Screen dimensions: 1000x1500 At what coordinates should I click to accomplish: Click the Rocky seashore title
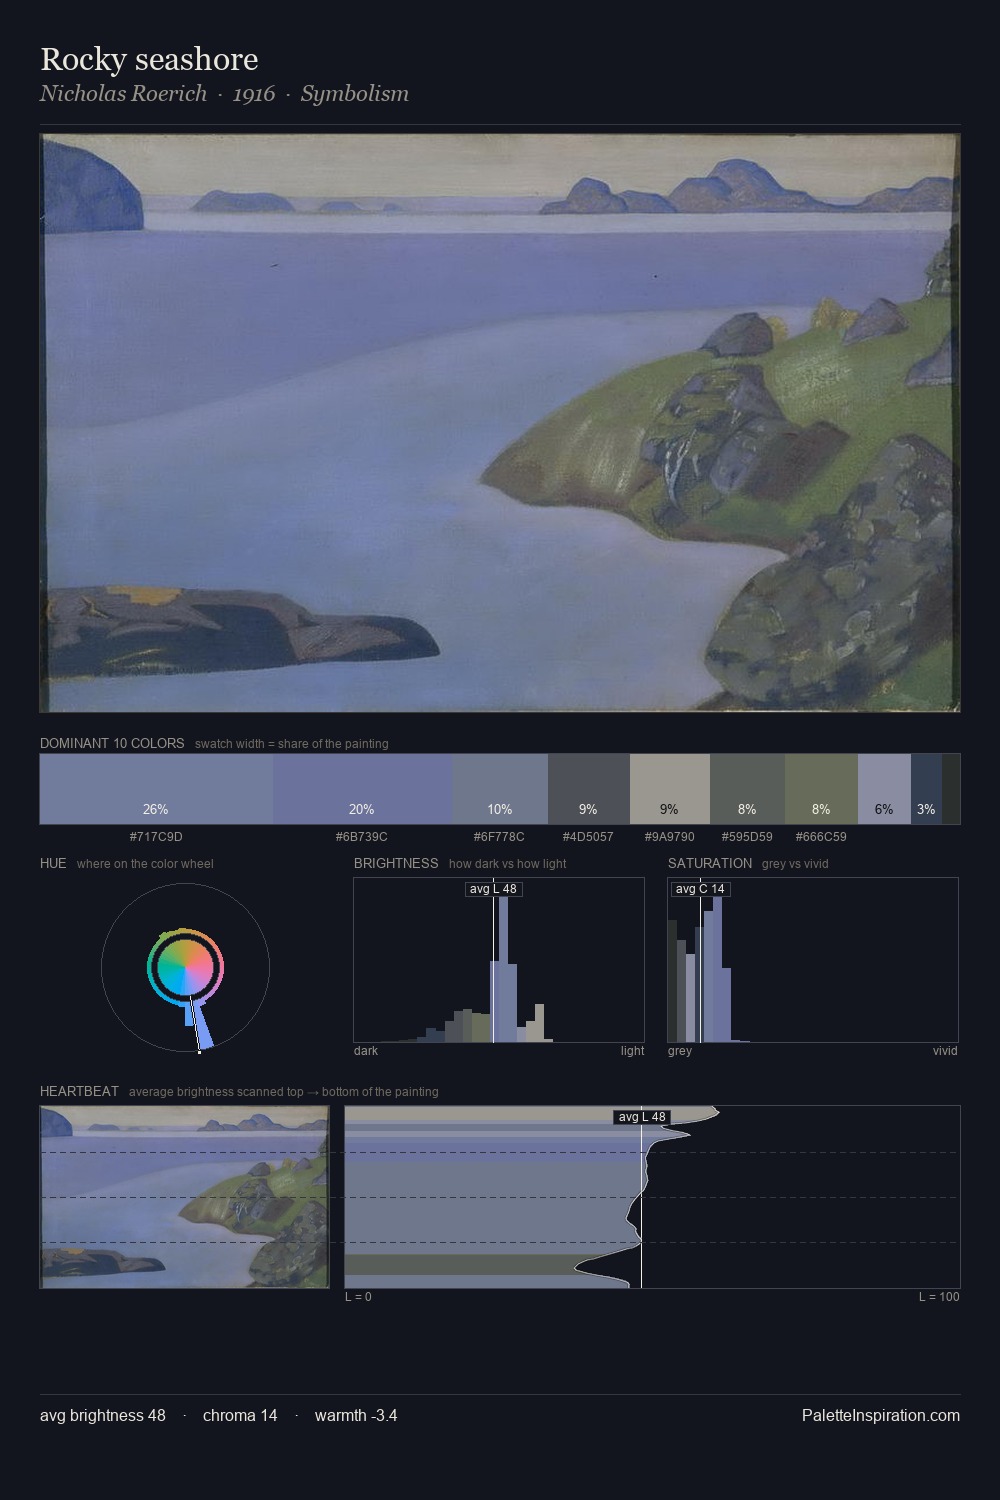[149, 59]
